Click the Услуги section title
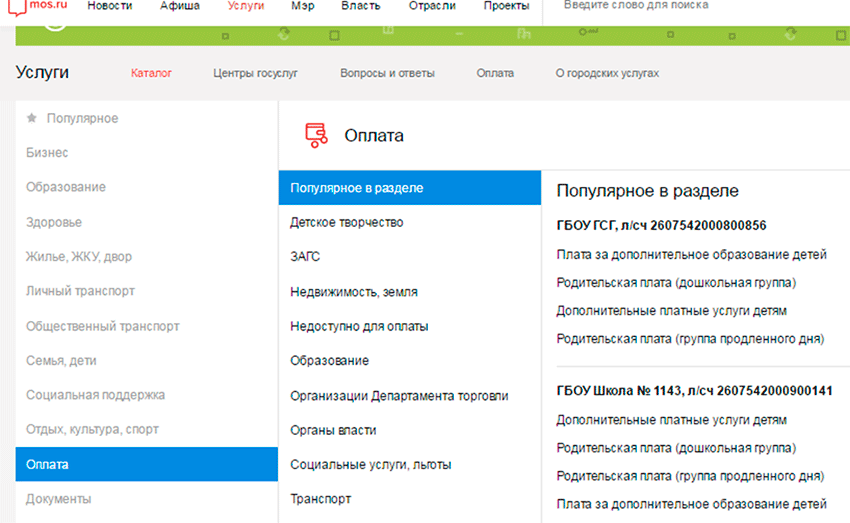 [42, 73]
